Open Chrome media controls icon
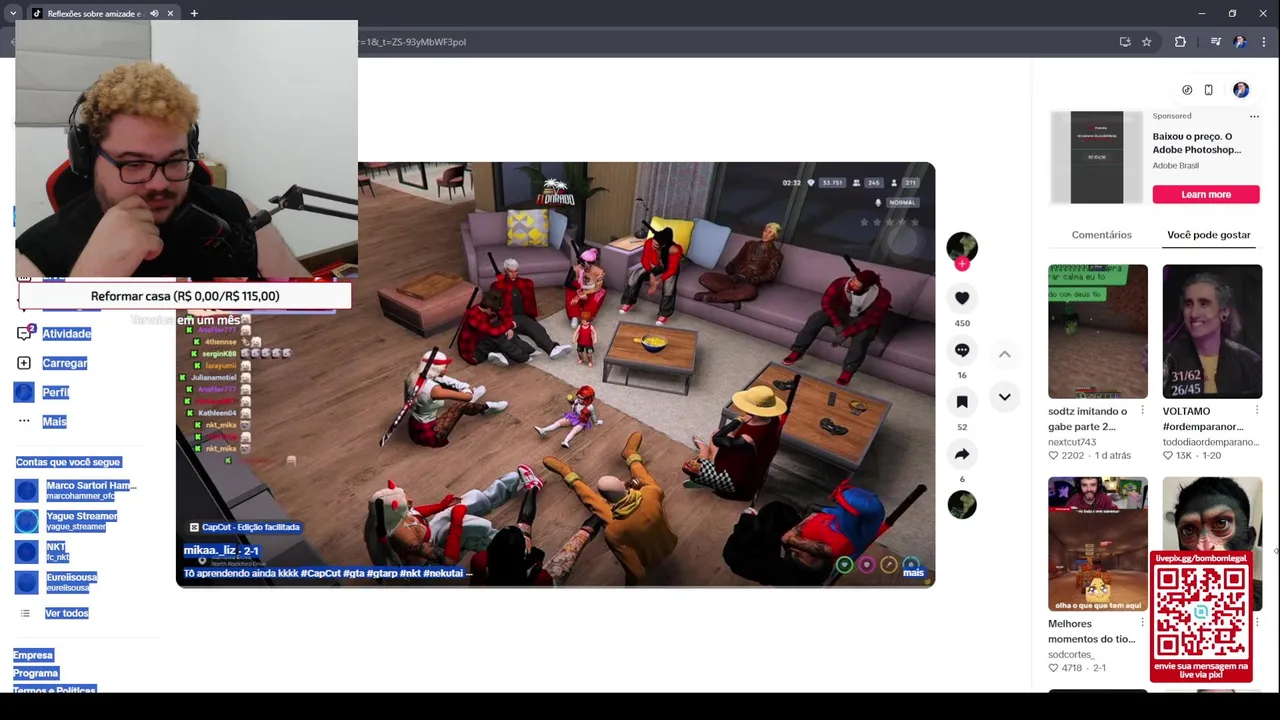1280x720 pixels. tap(1215, 42)
